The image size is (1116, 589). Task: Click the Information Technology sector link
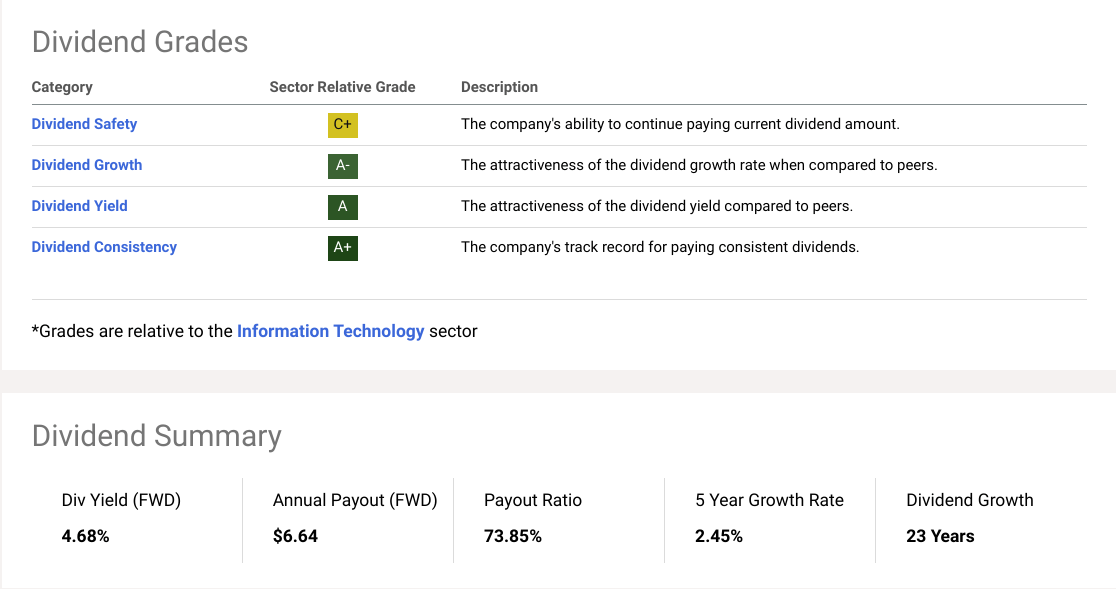pyautogui.click(x=330, y=331)
